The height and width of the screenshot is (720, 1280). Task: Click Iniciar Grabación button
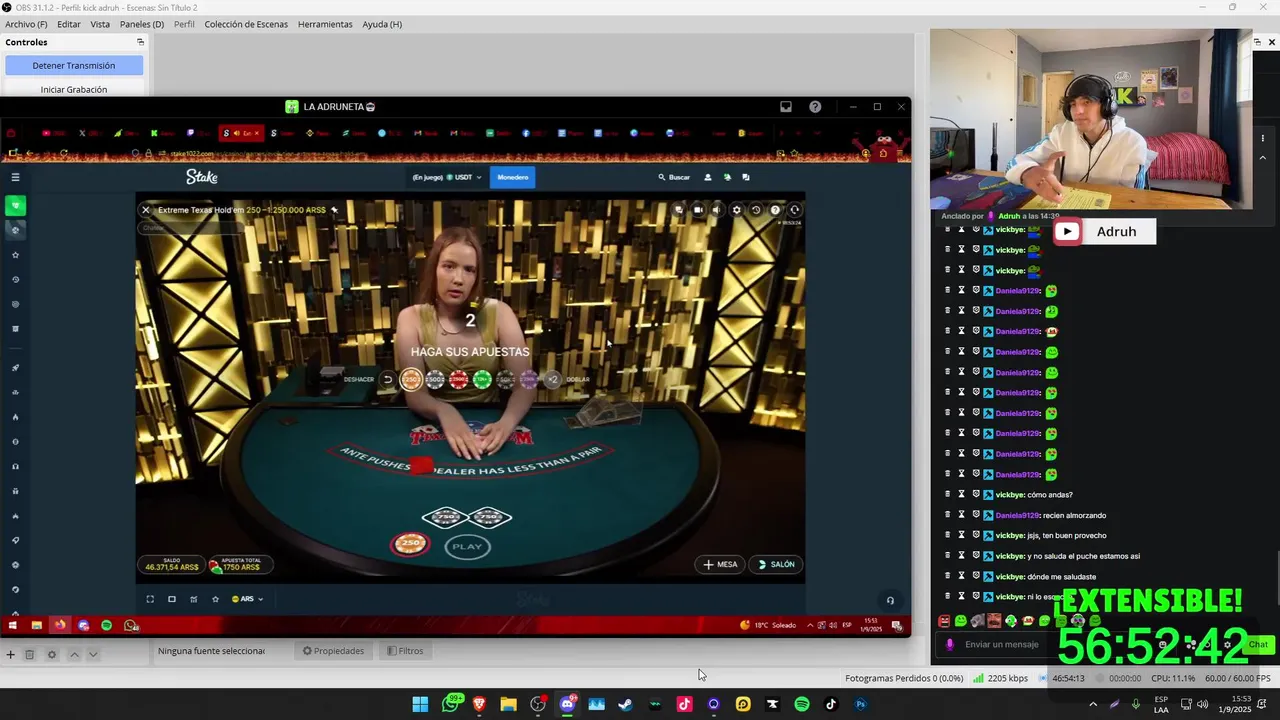coord(74,89)
